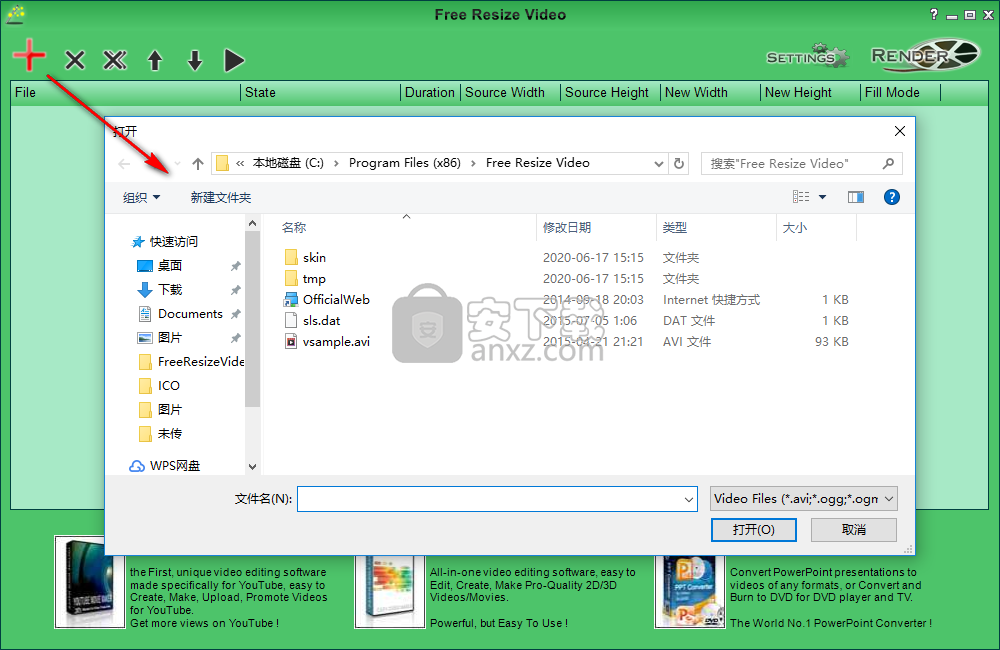The width and height of the screenshot is (1000, 650).
Task: Click the 取消 button
Action: point(853,529)
